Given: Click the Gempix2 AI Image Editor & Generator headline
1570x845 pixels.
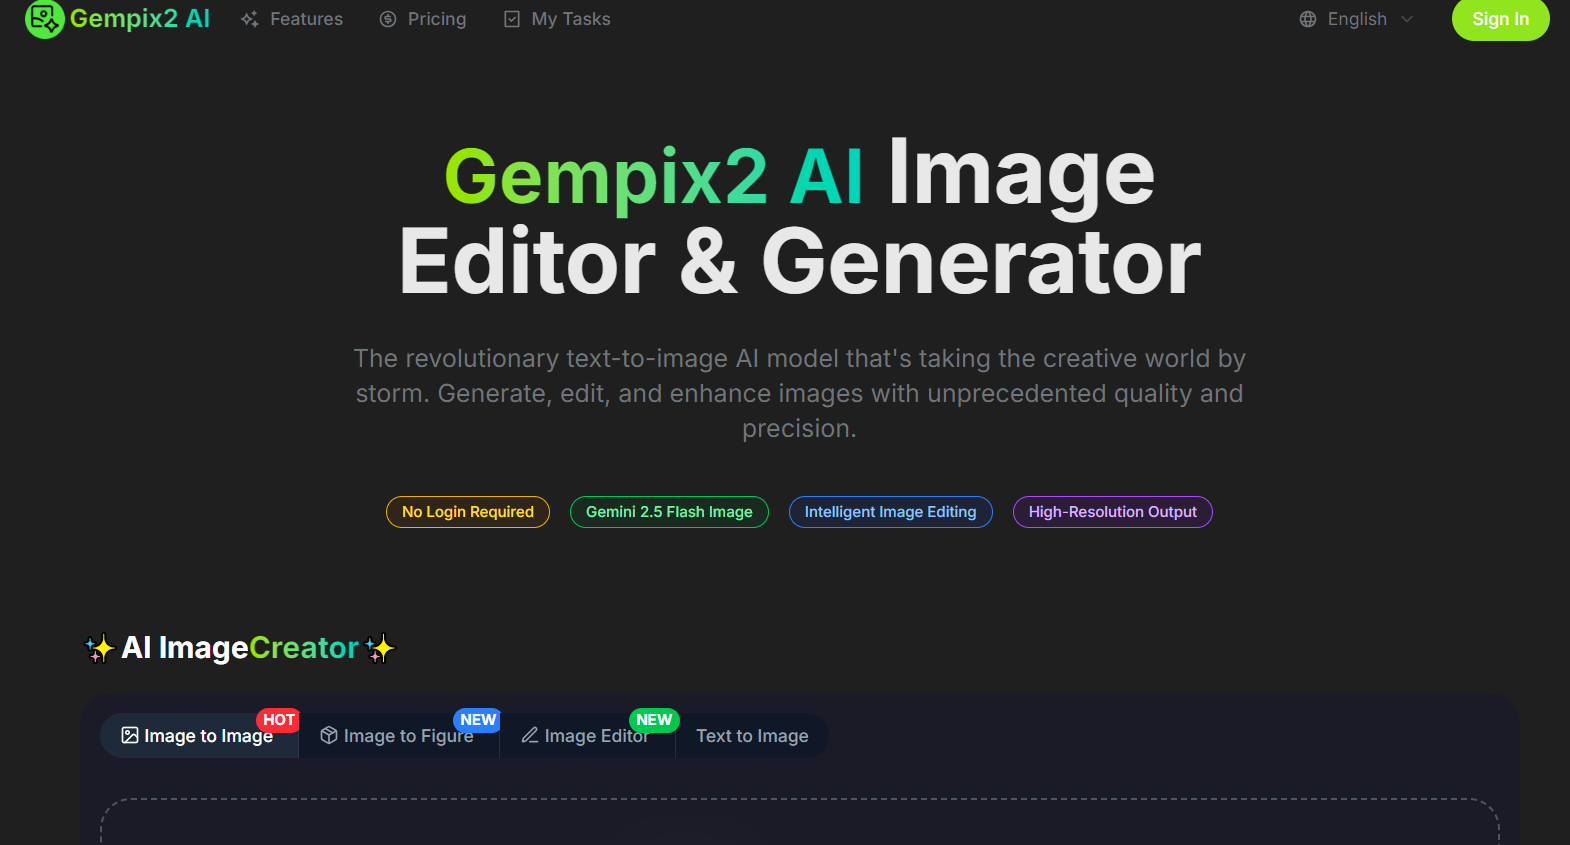Looking at the screenshot, I should pyautogui.click(x=800, y=218).
